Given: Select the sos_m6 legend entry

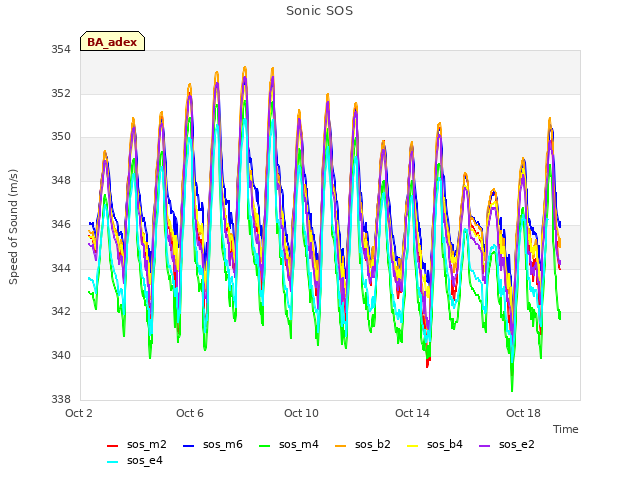Looking at the screenshot, I should click(x=213, y=444).
